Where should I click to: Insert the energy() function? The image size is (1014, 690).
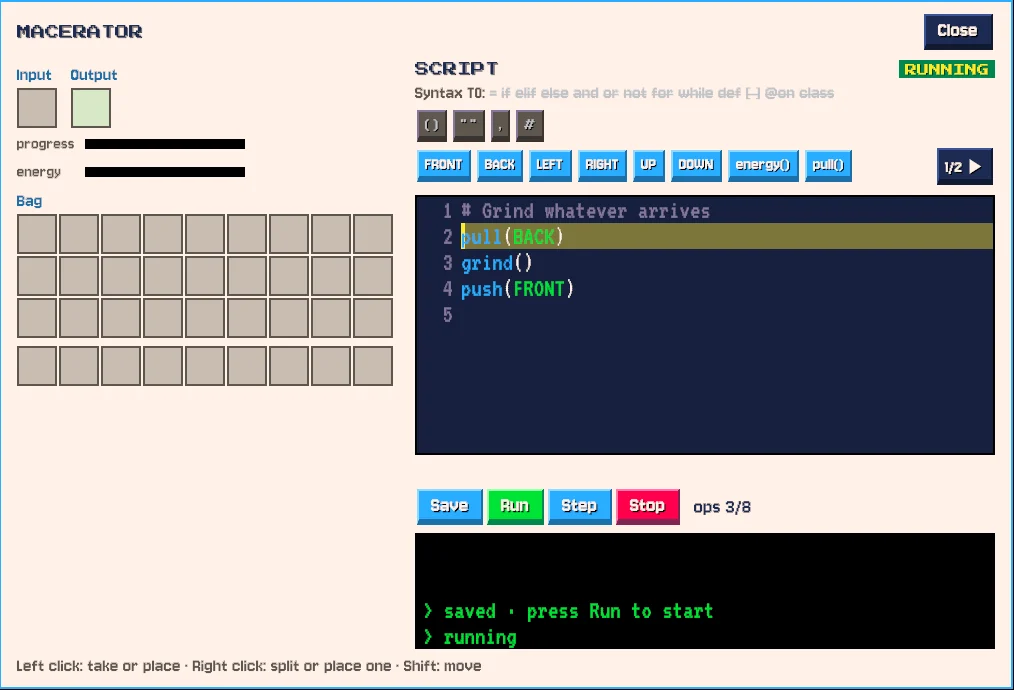coord(763,166)
